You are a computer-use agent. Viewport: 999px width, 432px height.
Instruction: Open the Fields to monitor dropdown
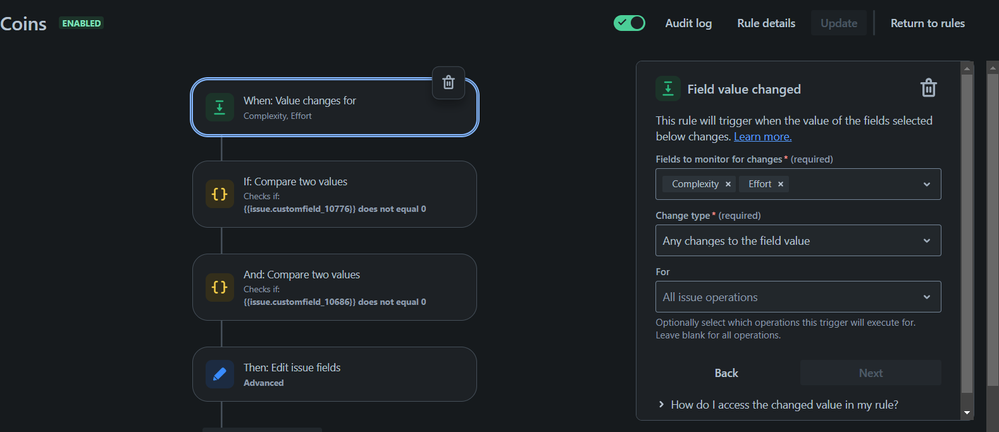[798, 184]
